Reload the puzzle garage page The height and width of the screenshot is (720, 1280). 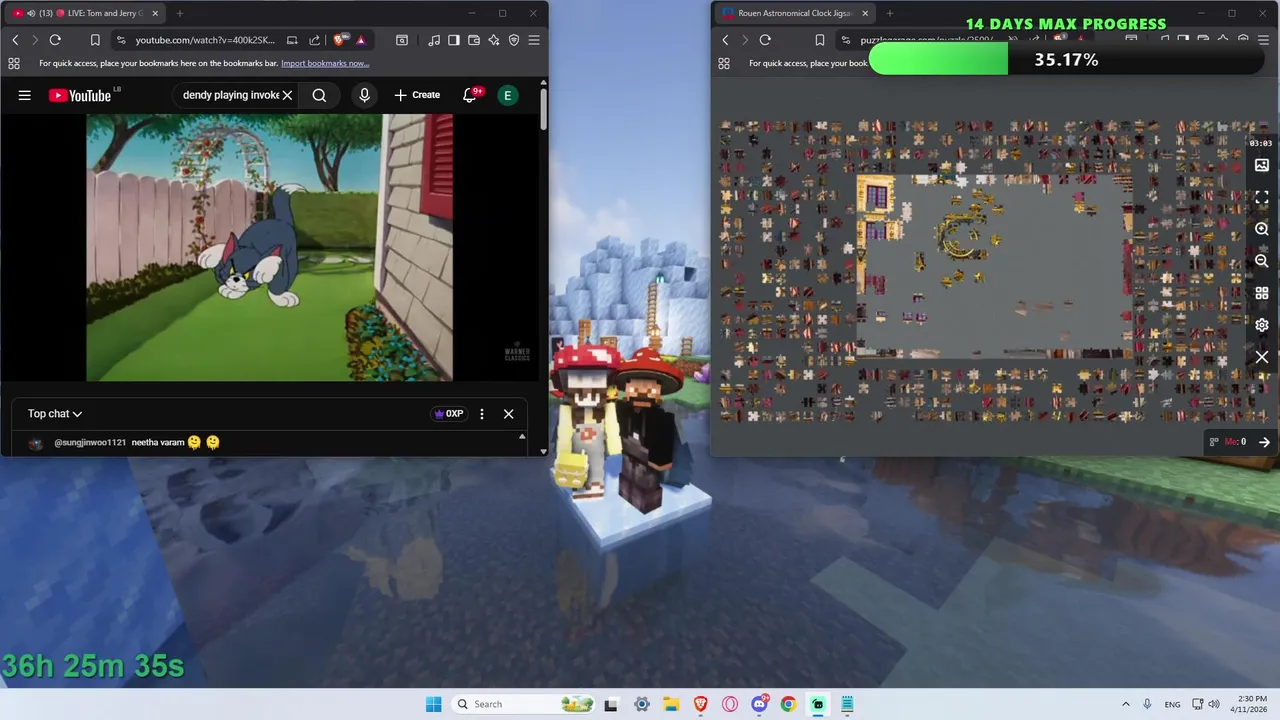coord(765,40)
